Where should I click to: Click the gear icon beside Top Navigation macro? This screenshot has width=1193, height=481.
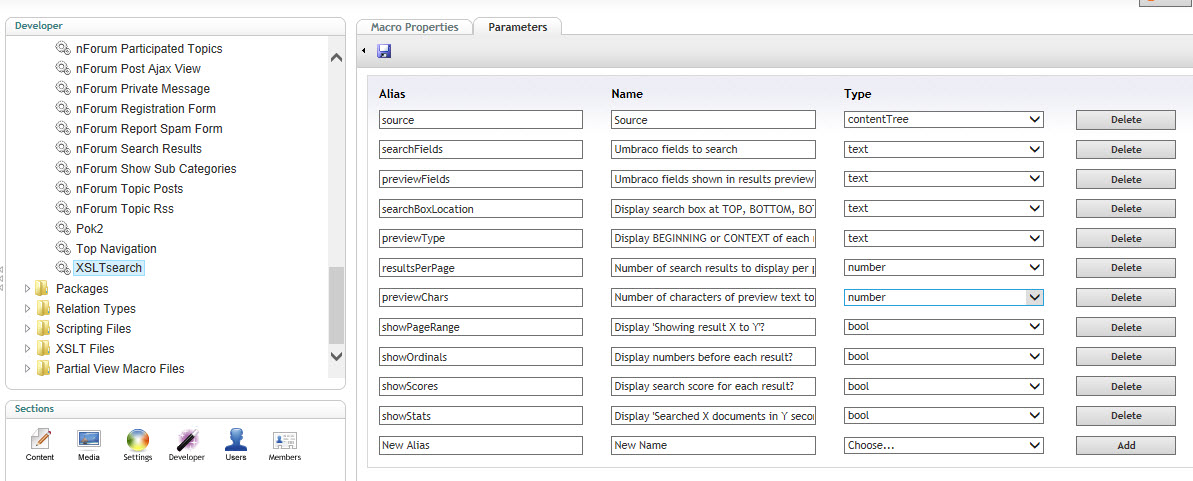pyautogui.click(x=63, y=248)
